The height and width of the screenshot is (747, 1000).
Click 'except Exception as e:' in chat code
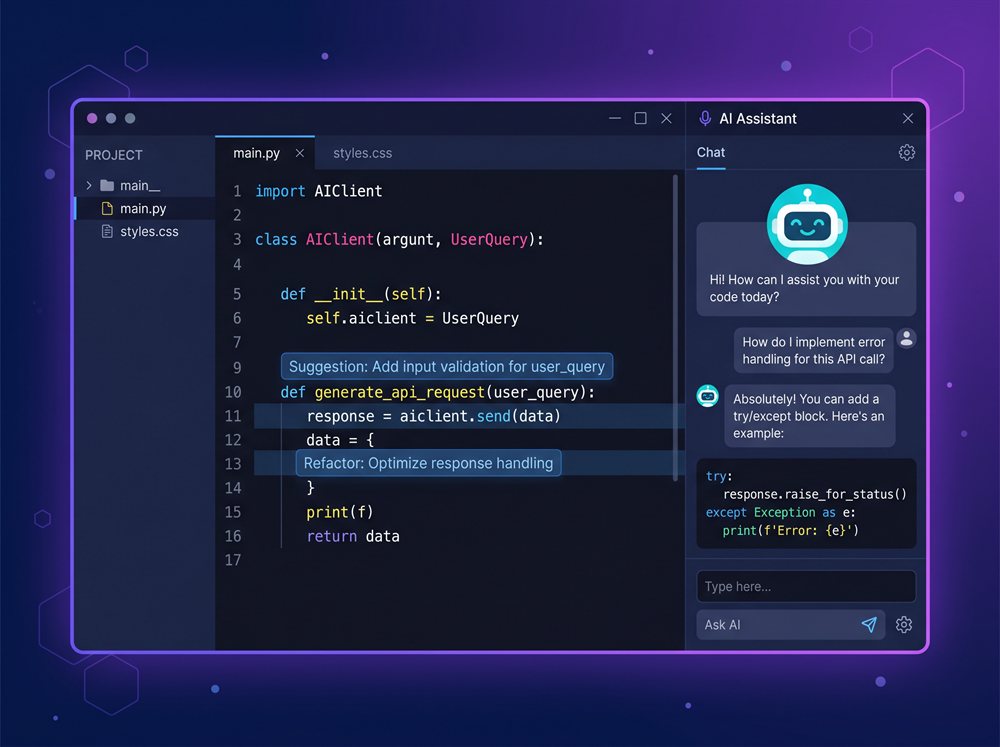781,512
